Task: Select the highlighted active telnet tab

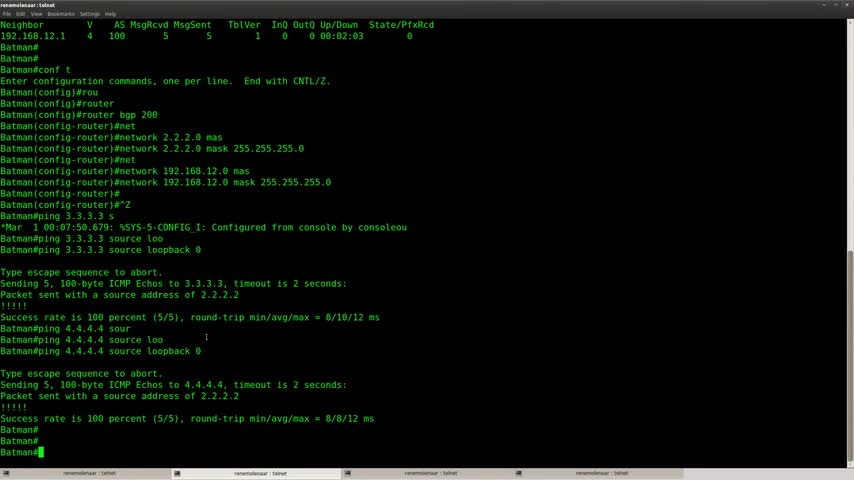Action: pyautogui.click(x=256, y=473)
